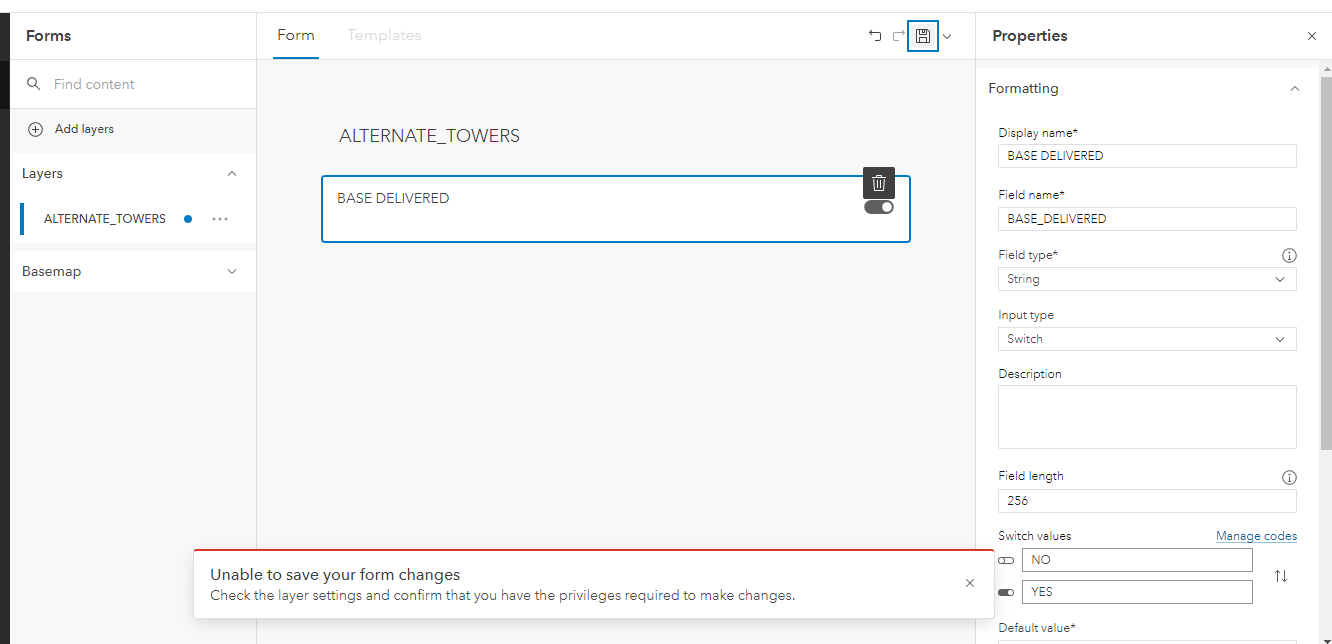Open ALTERNATE_TOWERS layer options ellipsis
1332x644 pixels.
tap(220, 219)
